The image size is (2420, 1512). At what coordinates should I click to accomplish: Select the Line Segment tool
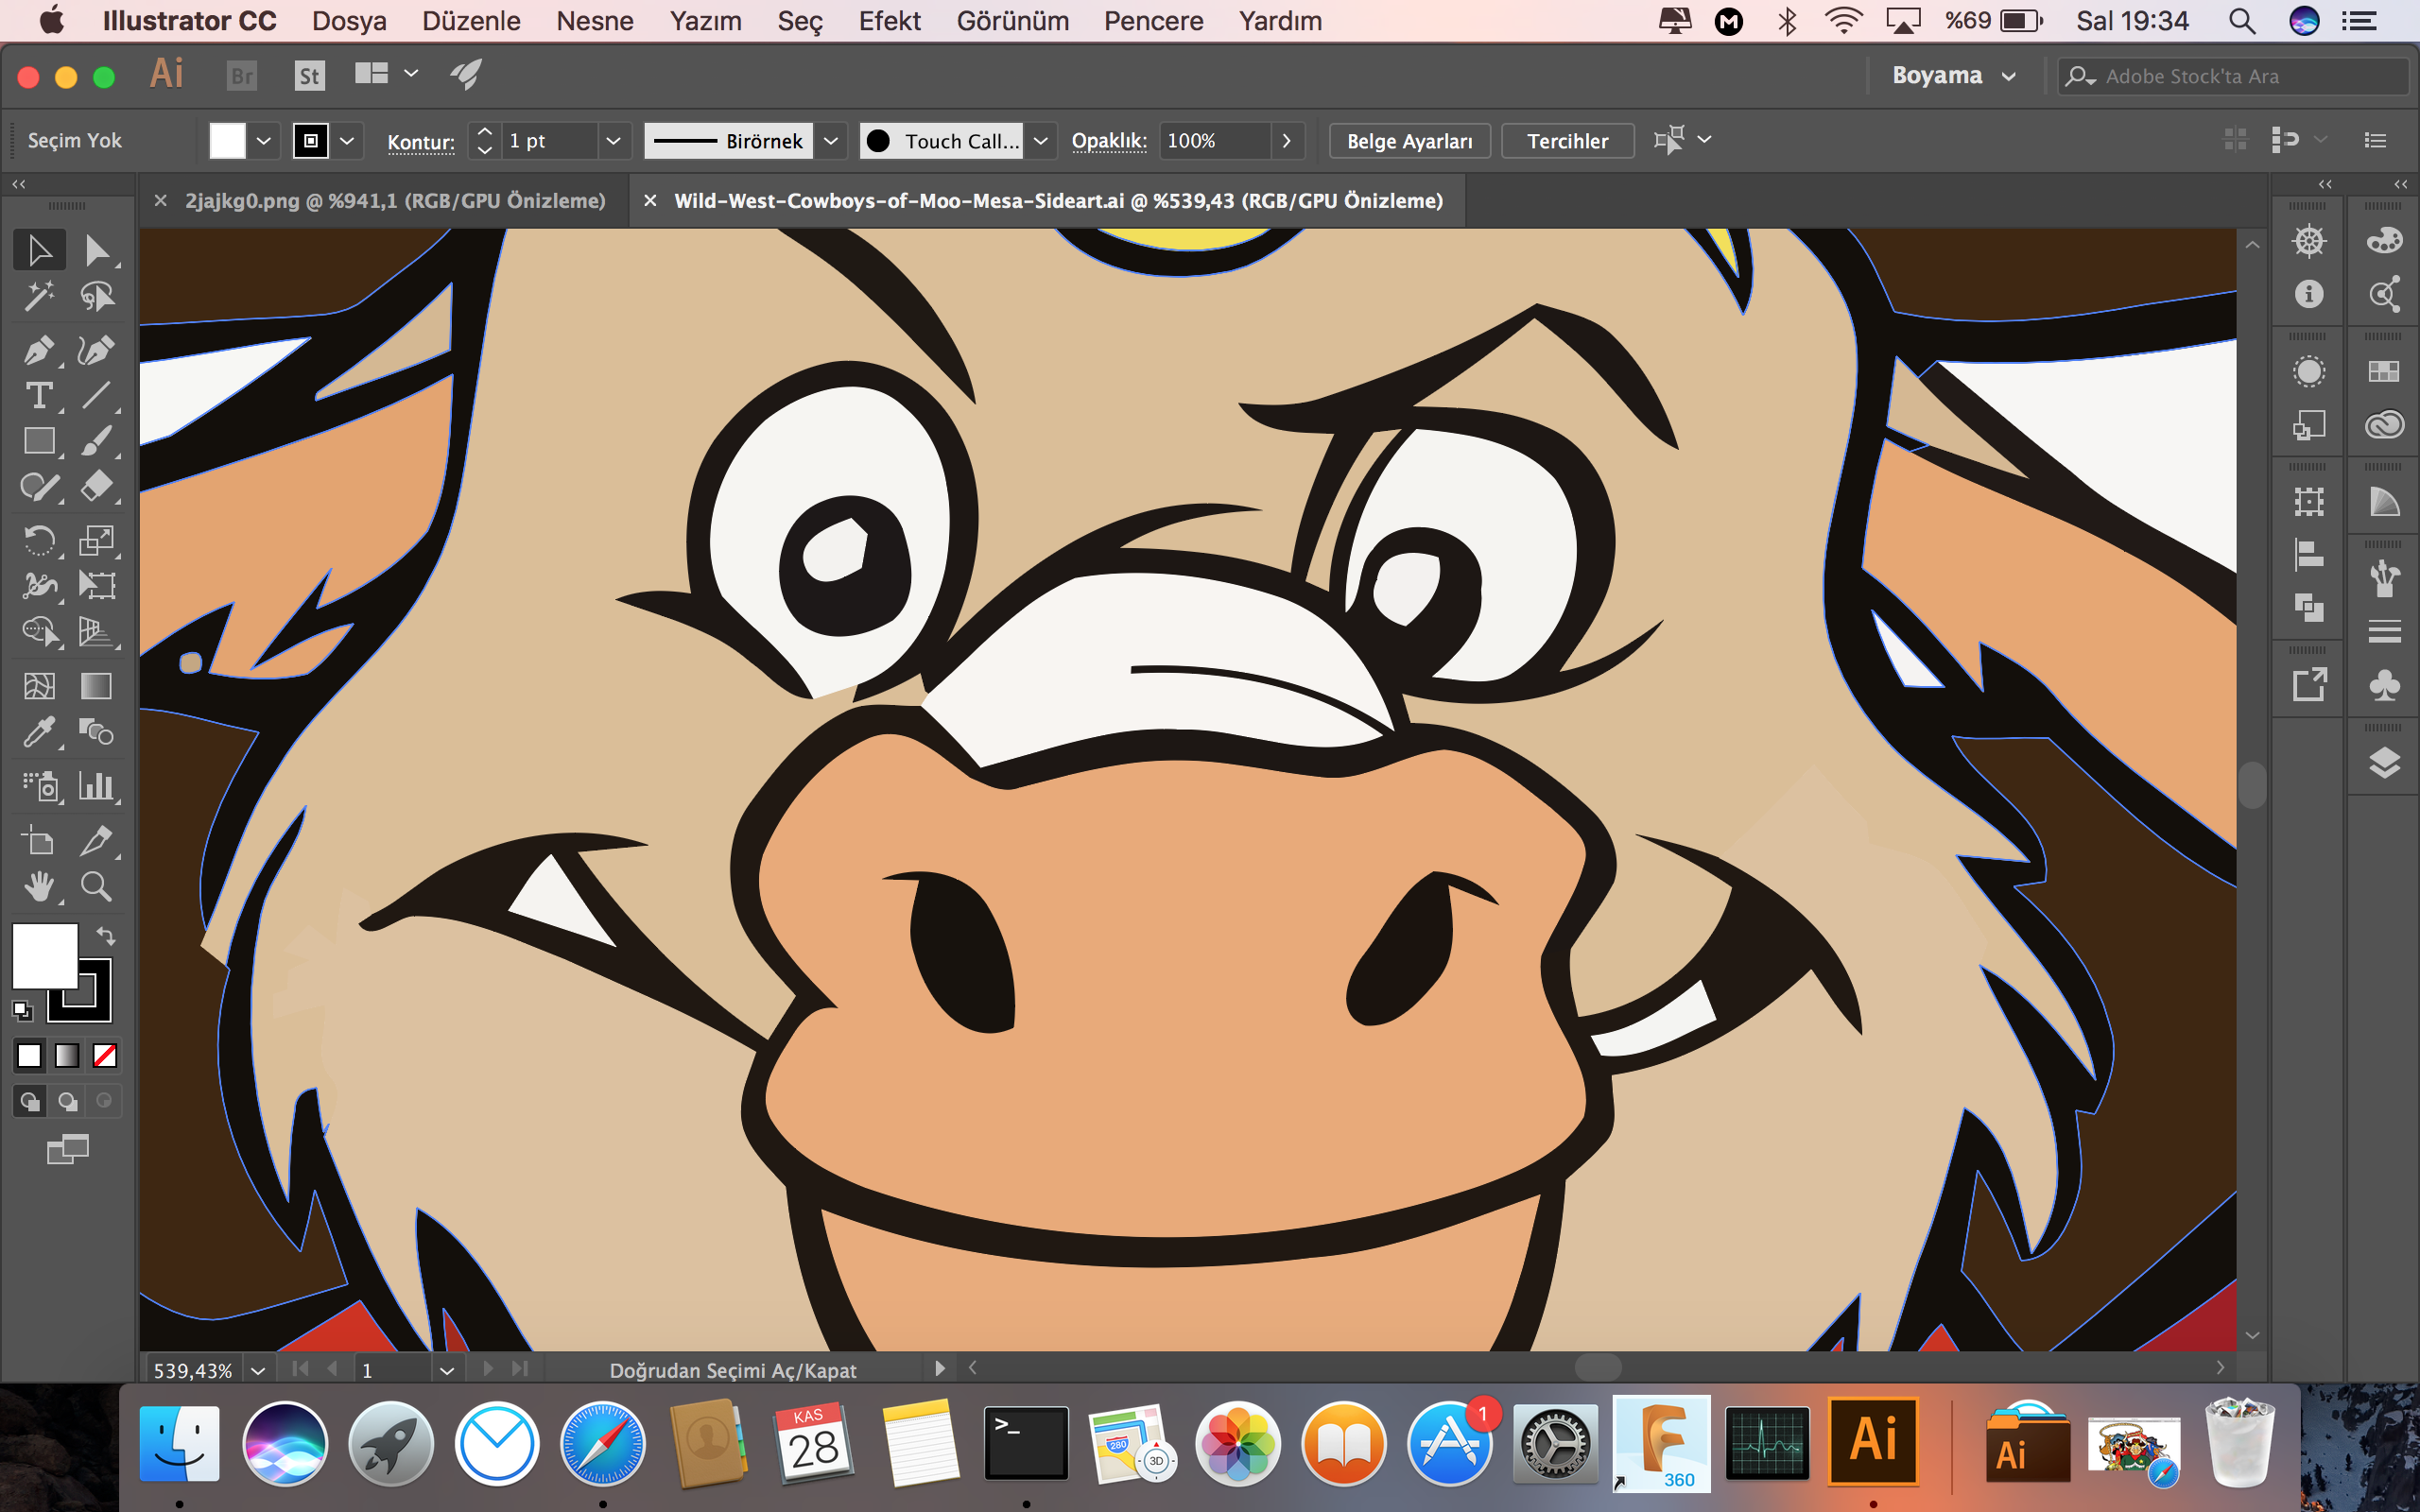pyautogui.click(x=96, y=396)
